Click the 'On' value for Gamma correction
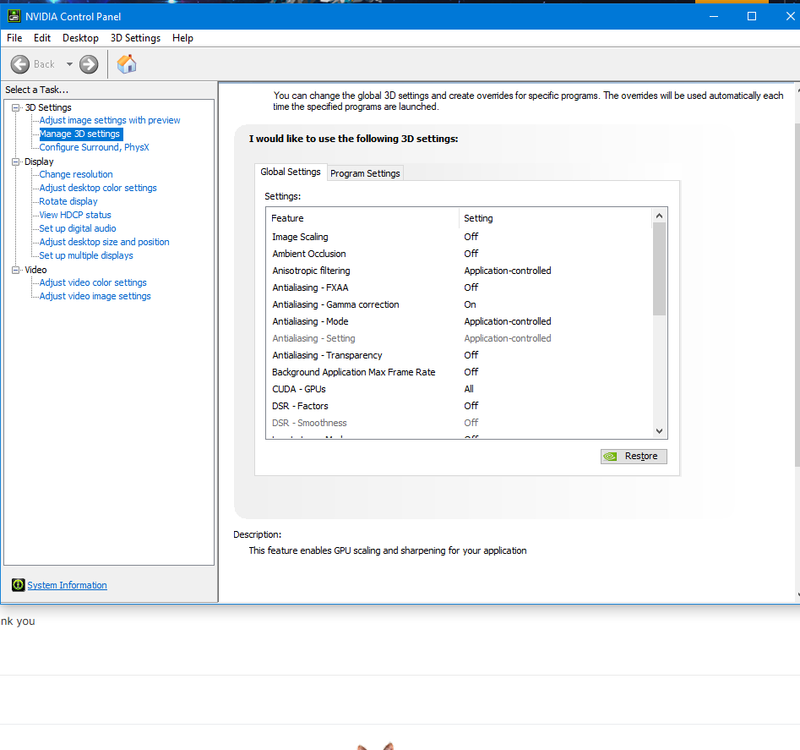The image size is (800, 750). point(470,305)
